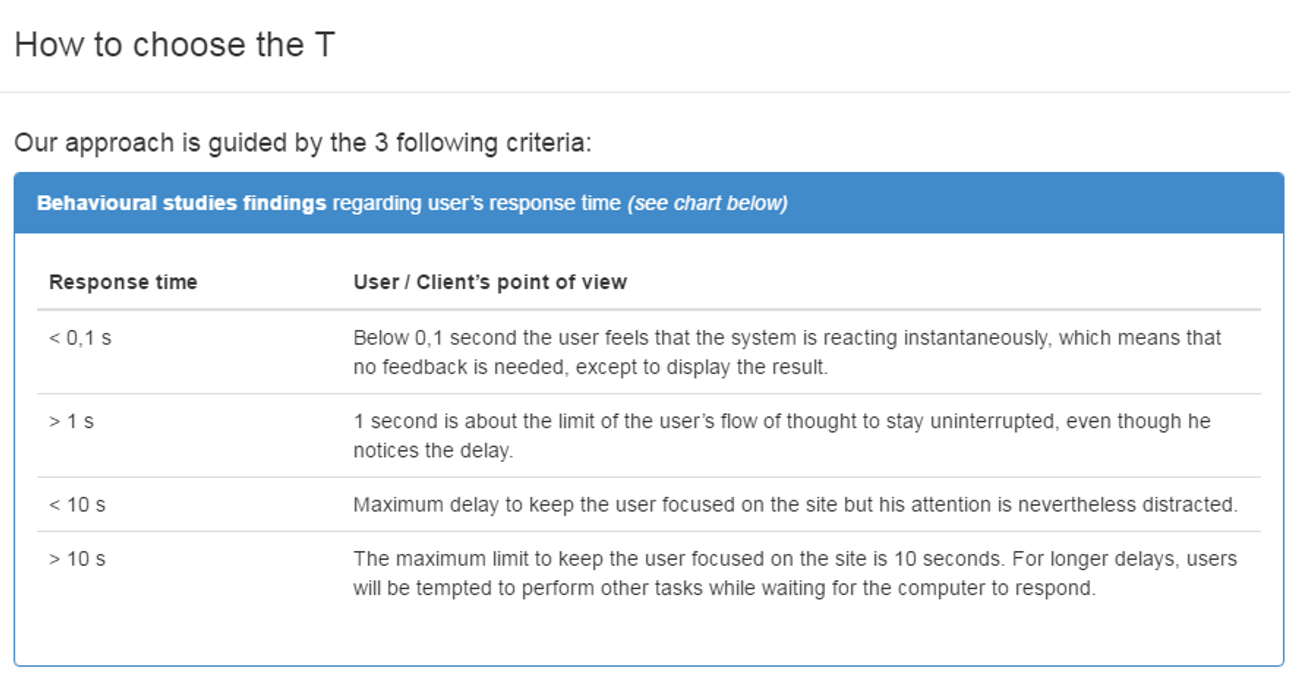Click the 'How to choose the T' heading
The width and height of the screenshot is (1290, 676).
point(174,45)
